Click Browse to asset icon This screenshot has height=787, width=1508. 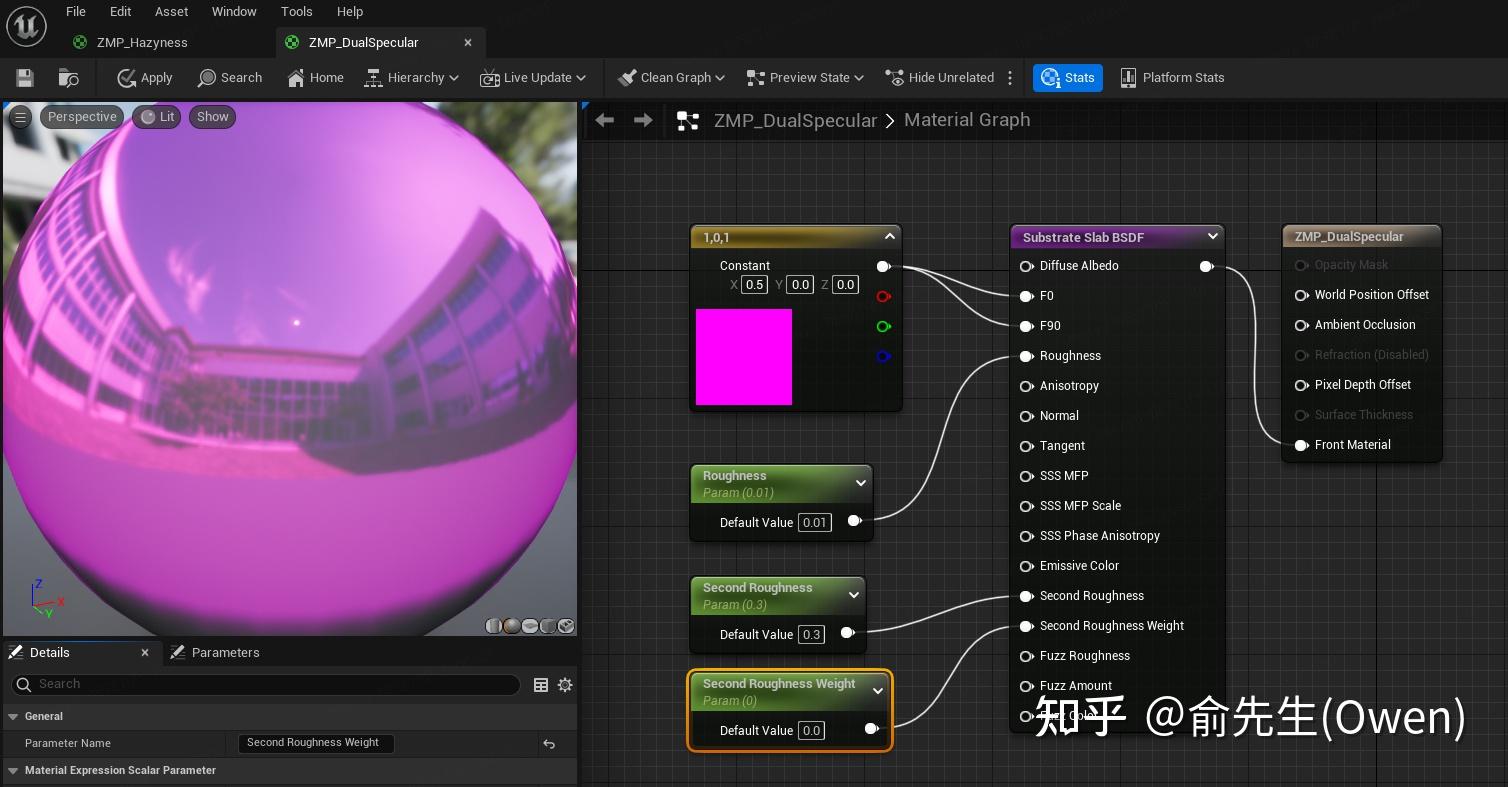click(x=68, y=78)
